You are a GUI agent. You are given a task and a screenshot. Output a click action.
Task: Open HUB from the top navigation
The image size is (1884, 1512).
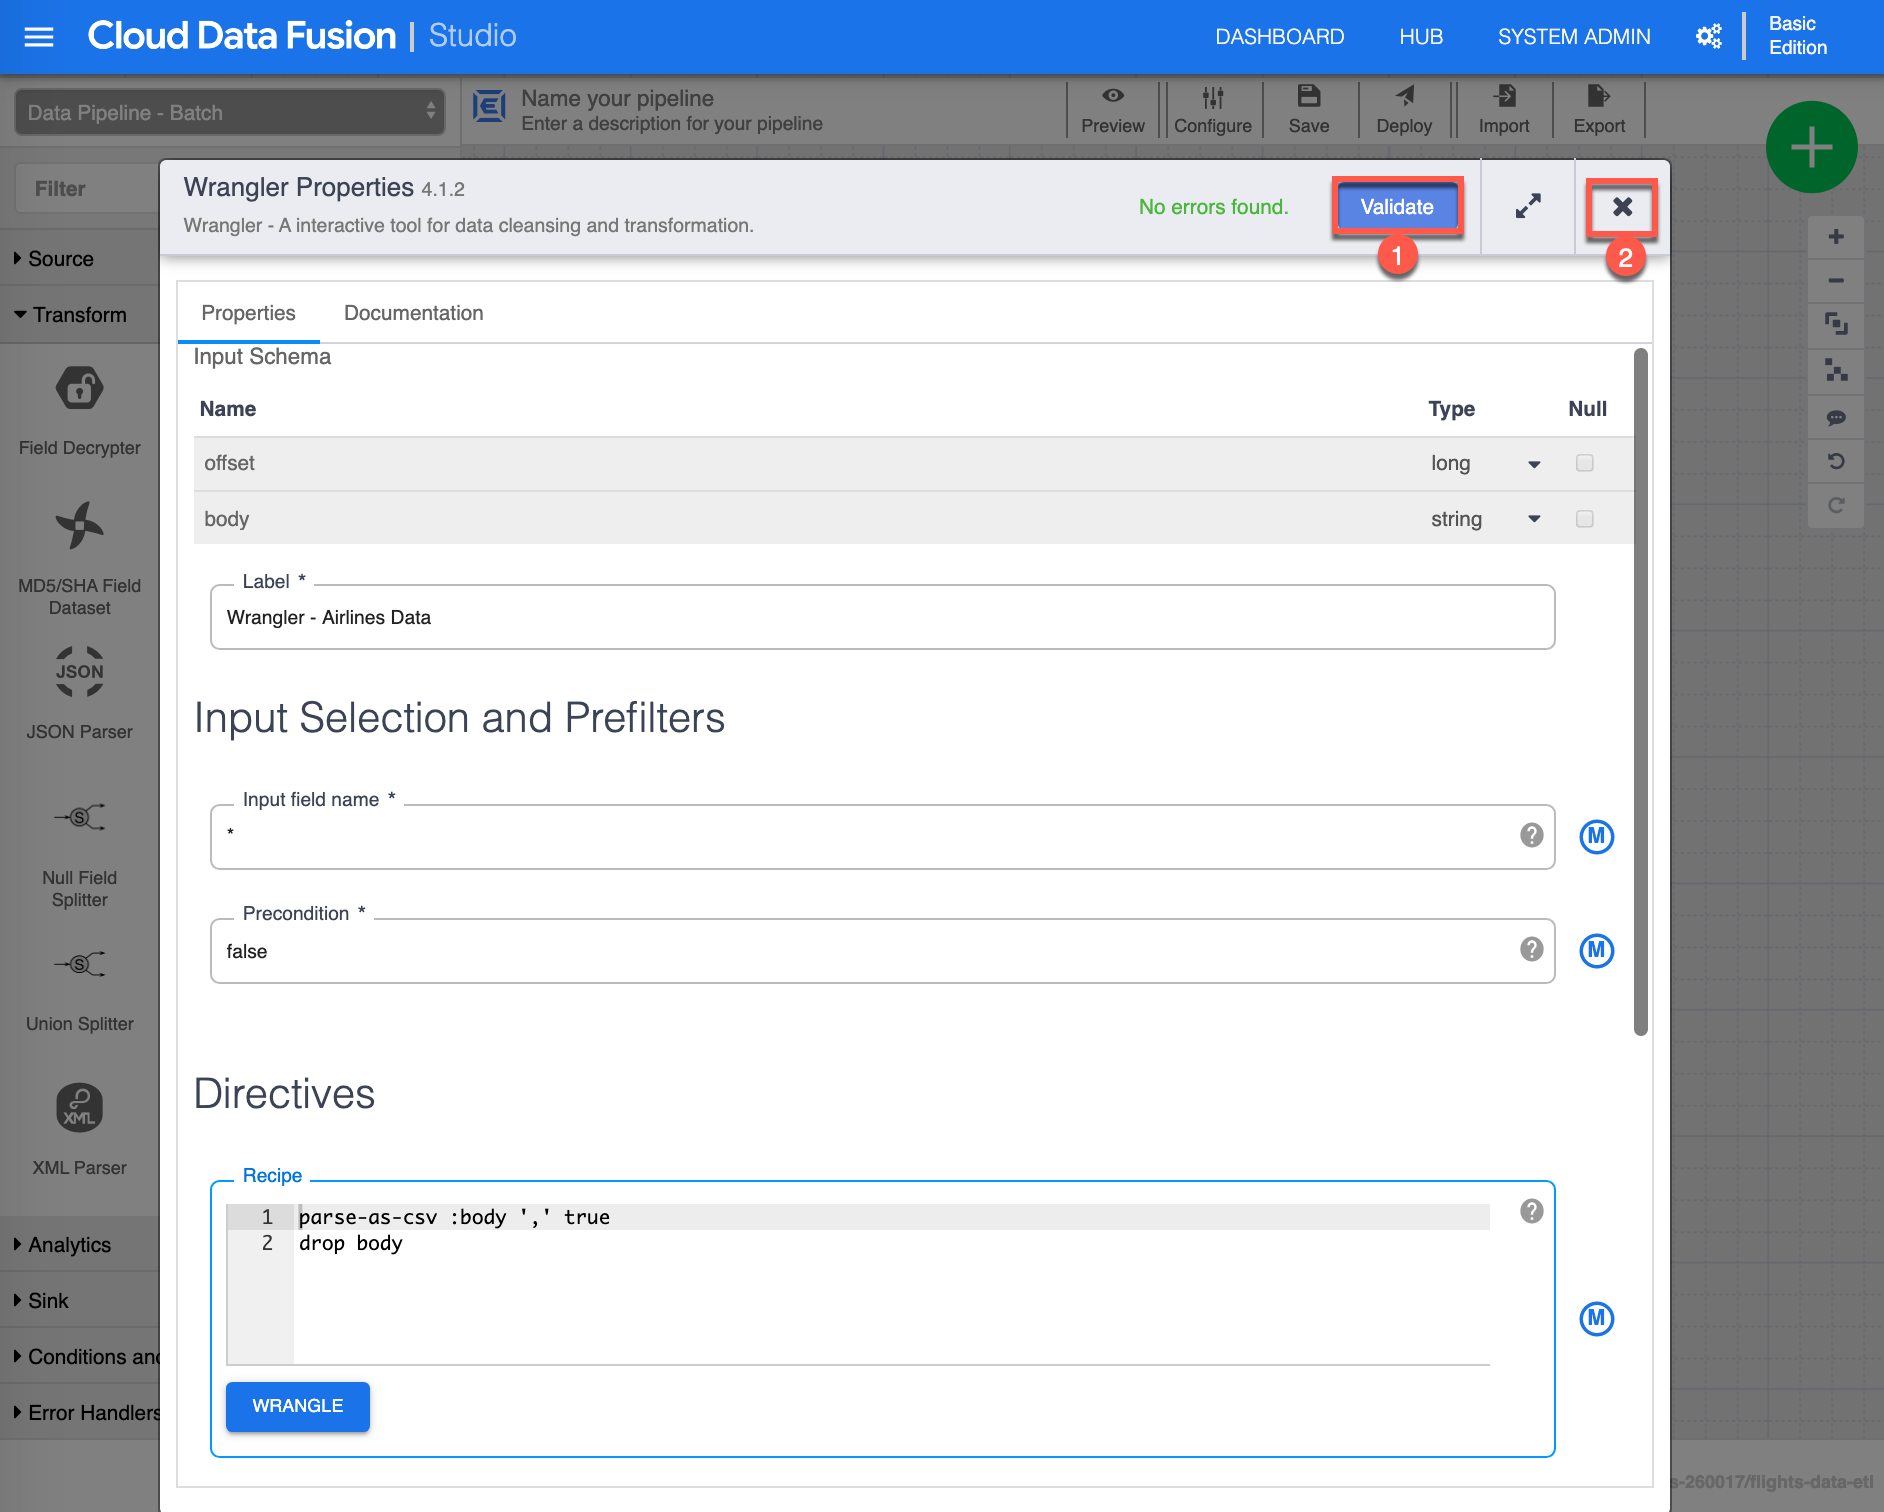1420,37
